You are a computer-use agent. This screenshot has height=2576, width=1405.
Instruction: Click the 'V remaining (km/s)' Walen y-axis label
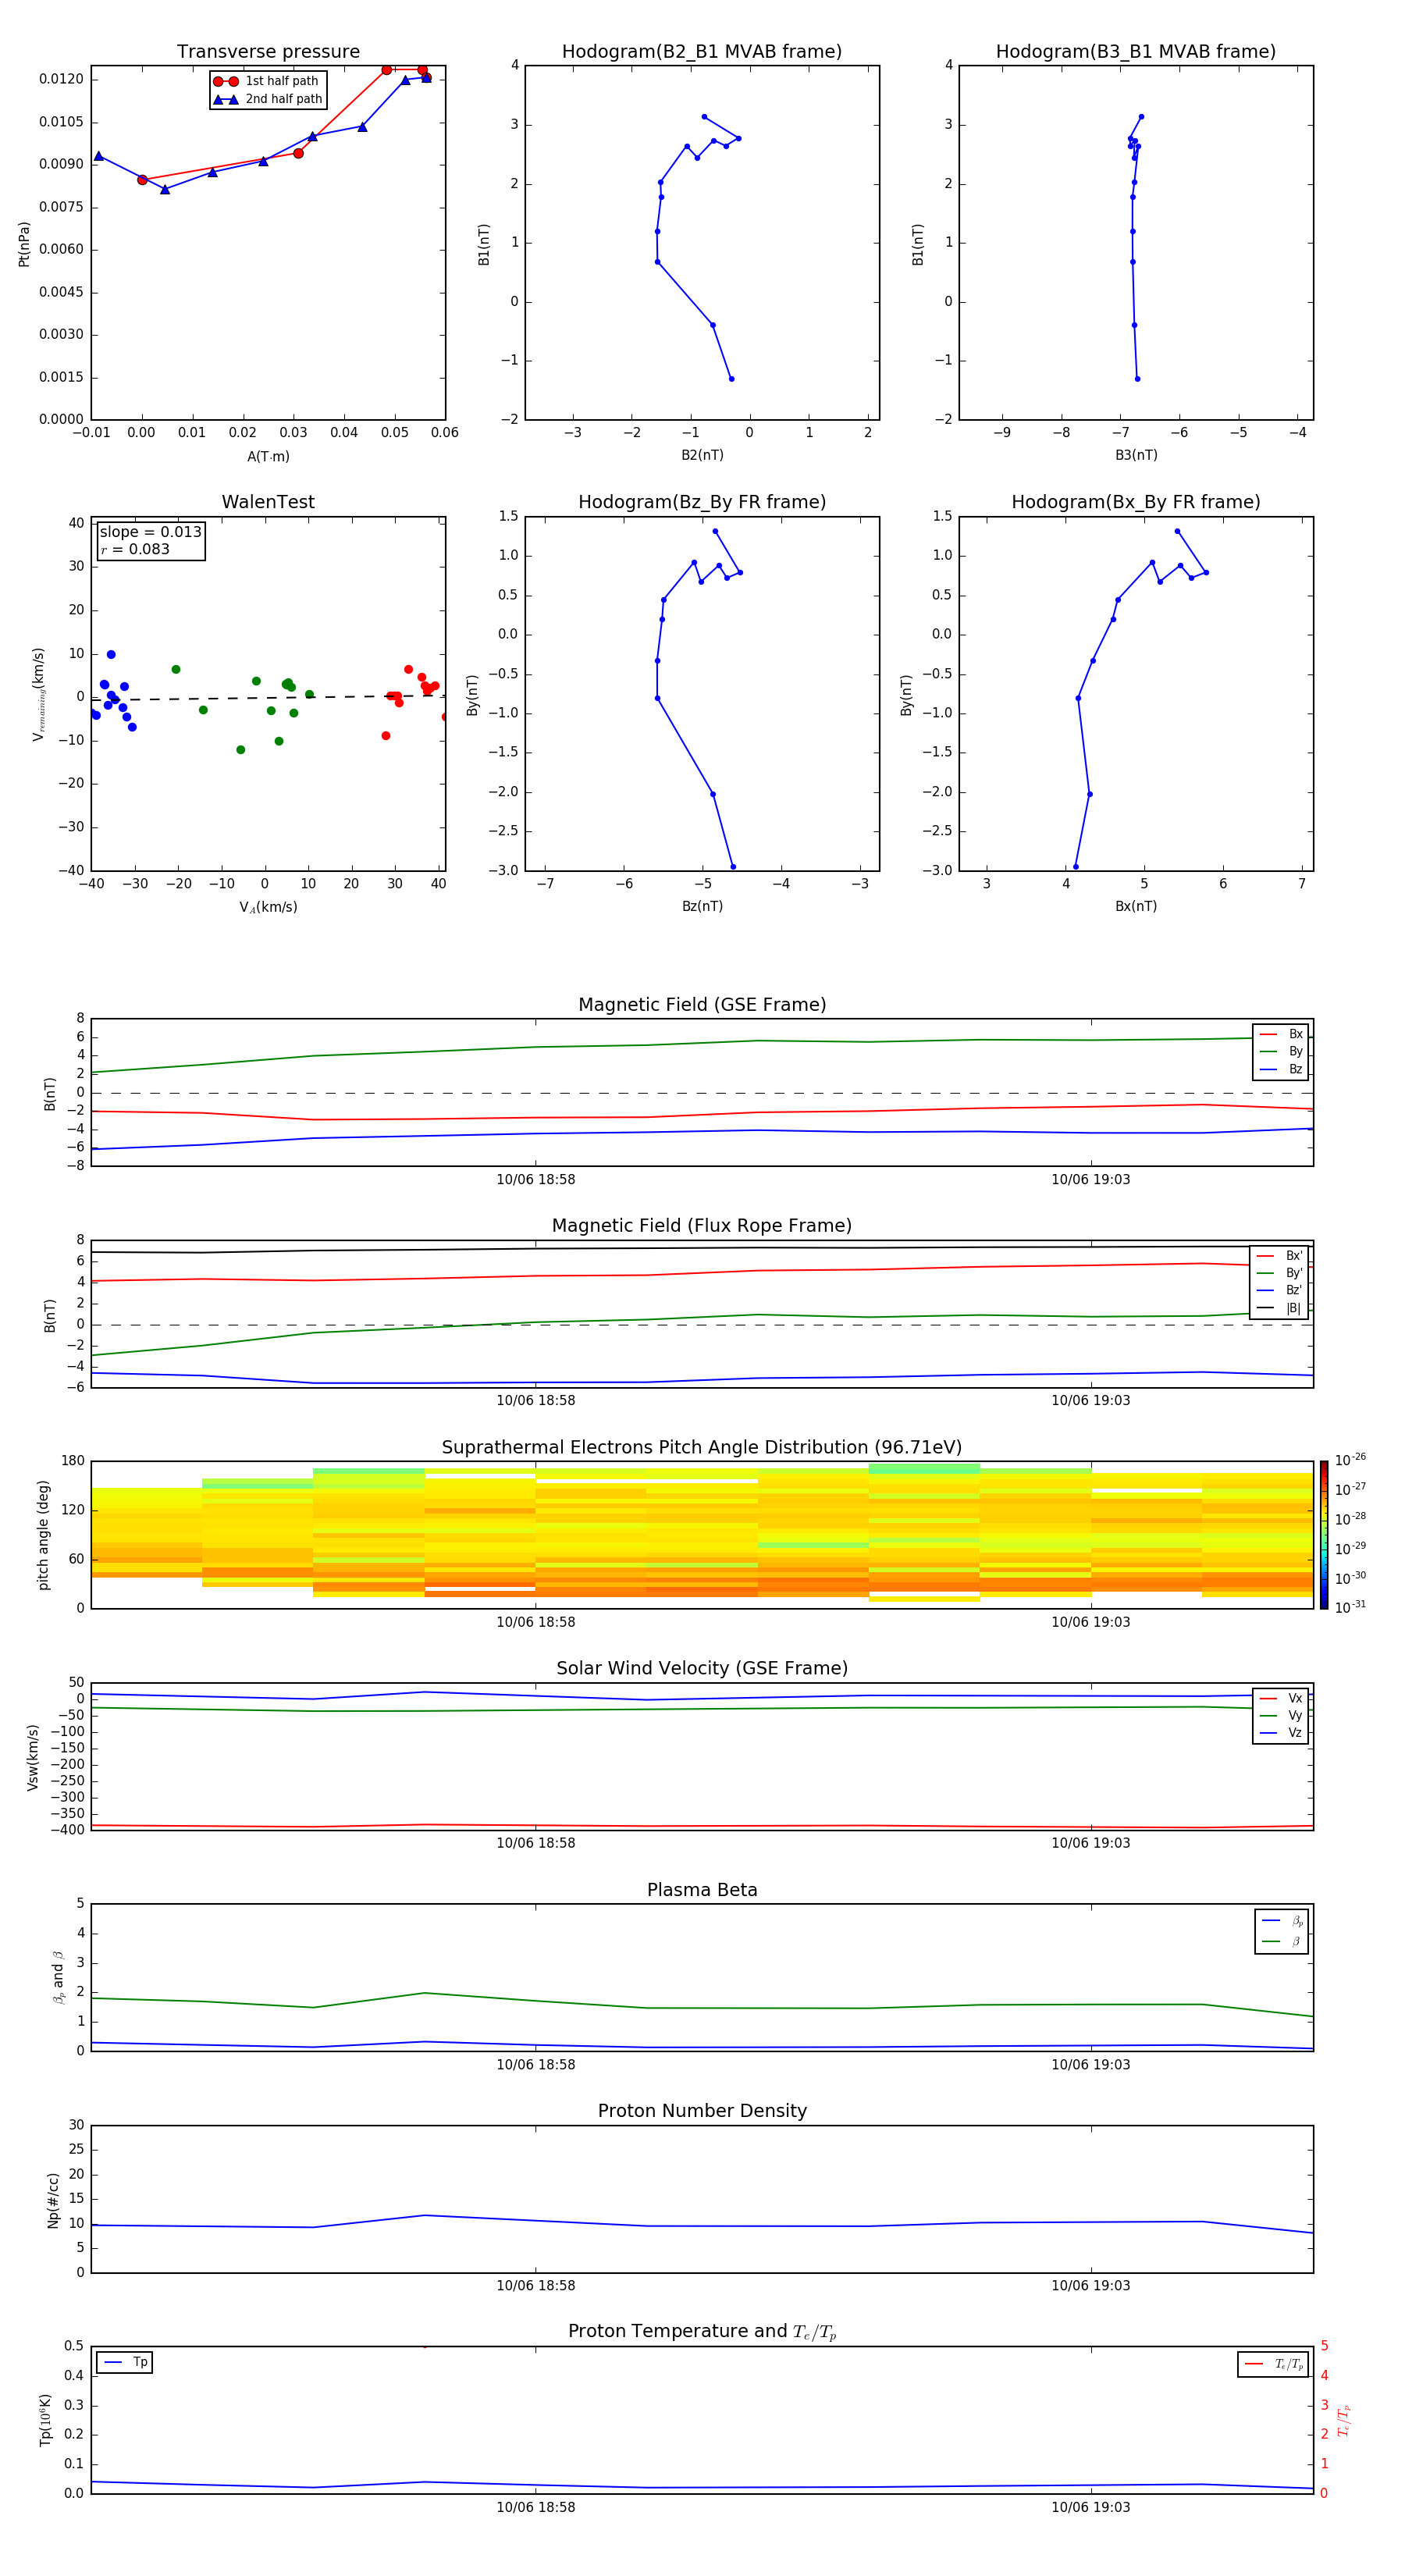pyautogui.click(x=38, y=694)
